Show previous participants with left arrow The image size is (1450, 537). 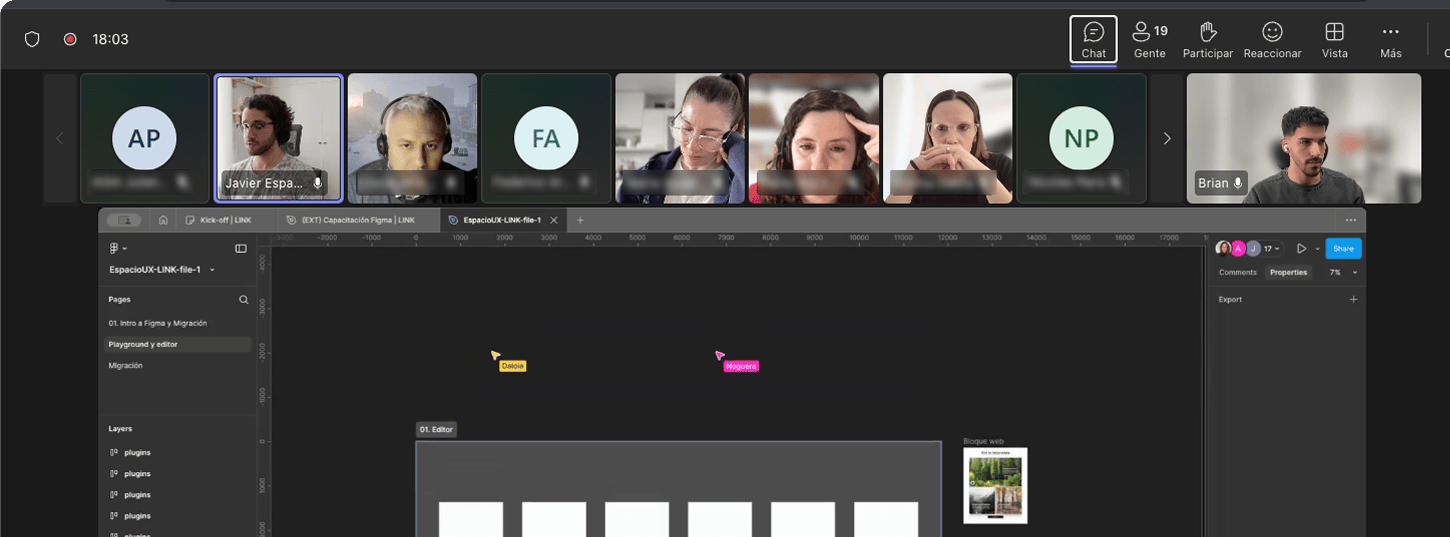(x=59, y=138)
